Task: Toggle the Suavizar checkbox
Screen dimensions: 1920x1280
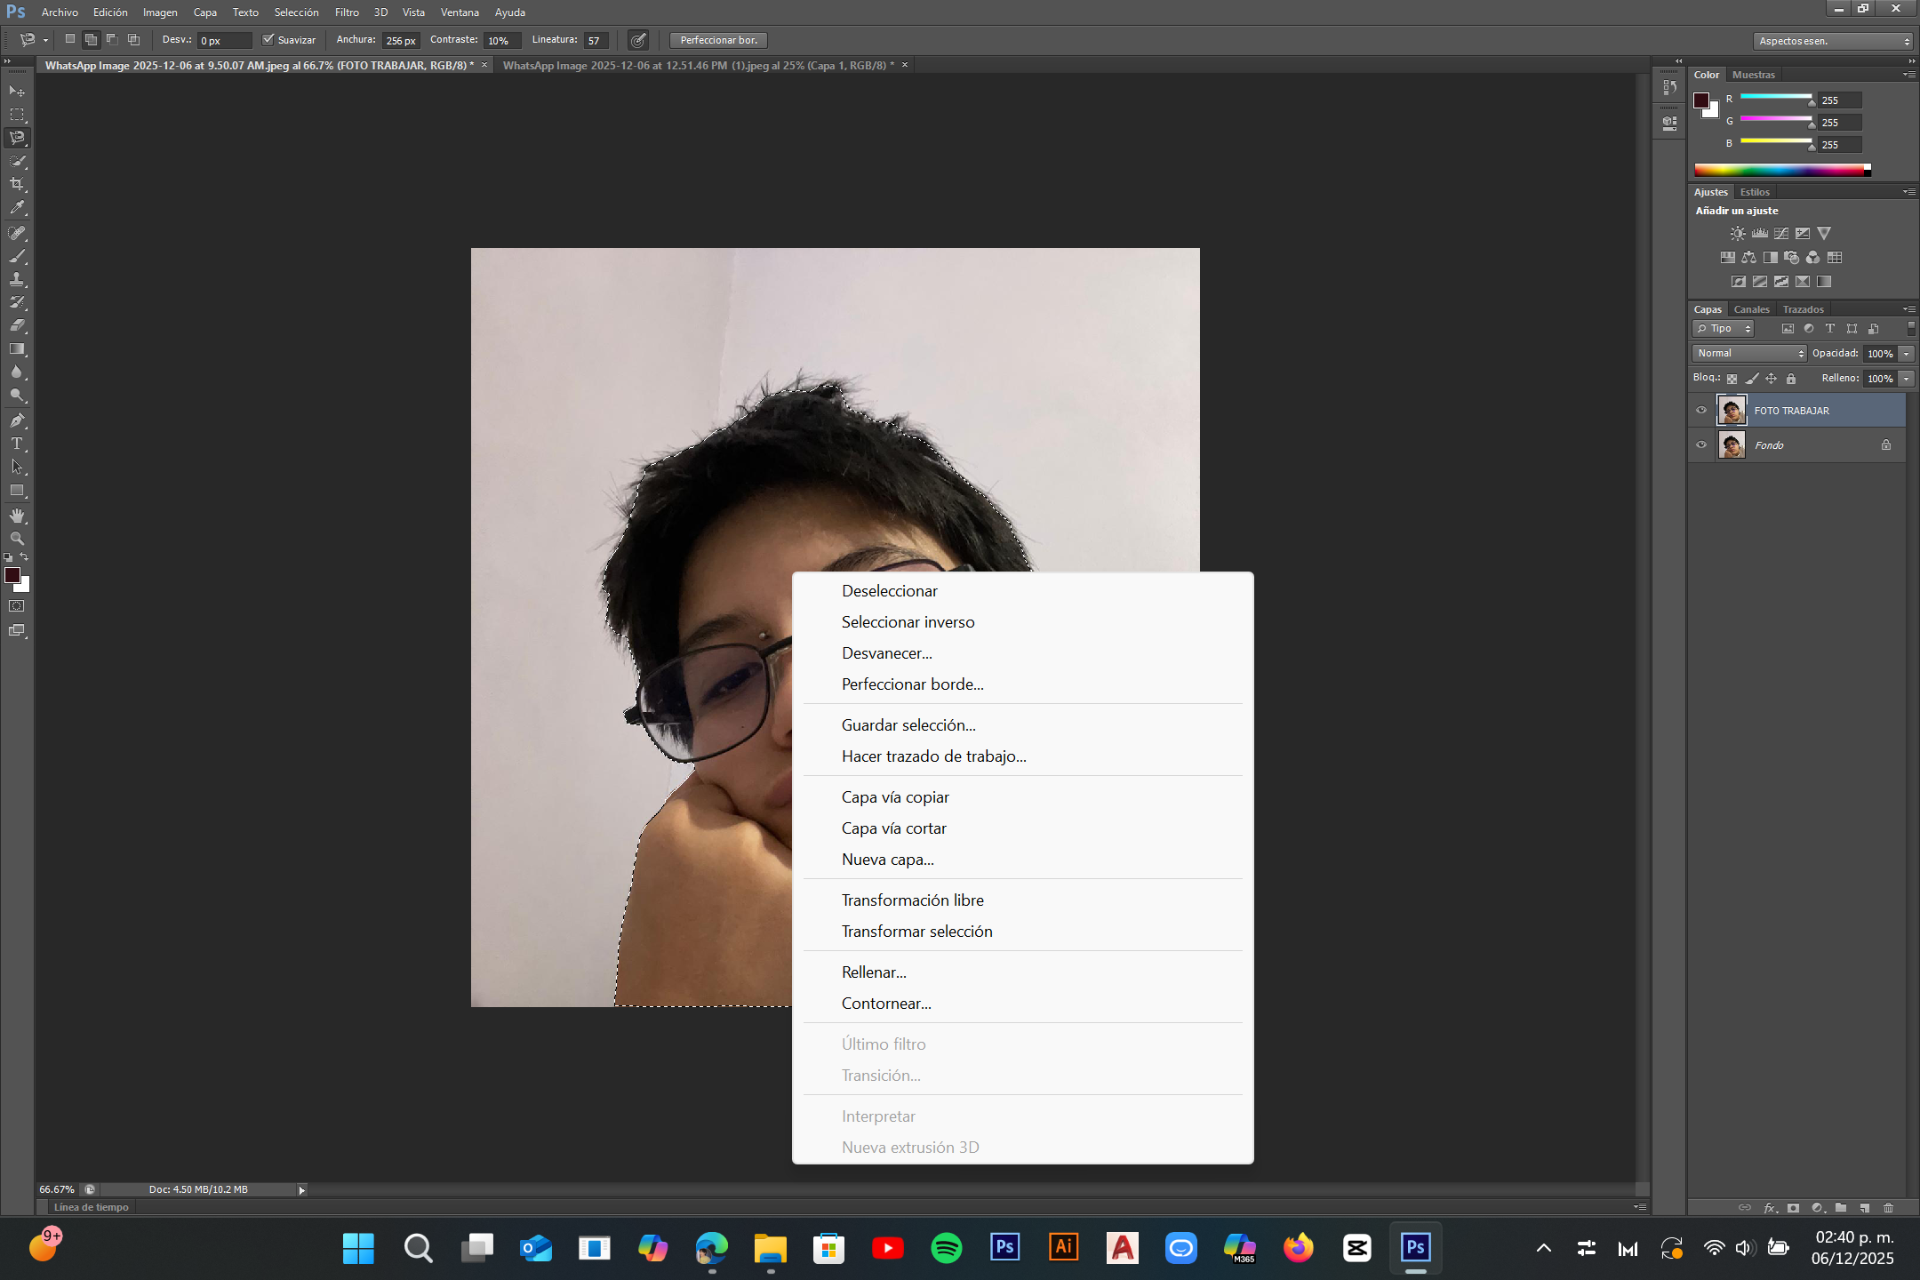Action: point(268,40)
